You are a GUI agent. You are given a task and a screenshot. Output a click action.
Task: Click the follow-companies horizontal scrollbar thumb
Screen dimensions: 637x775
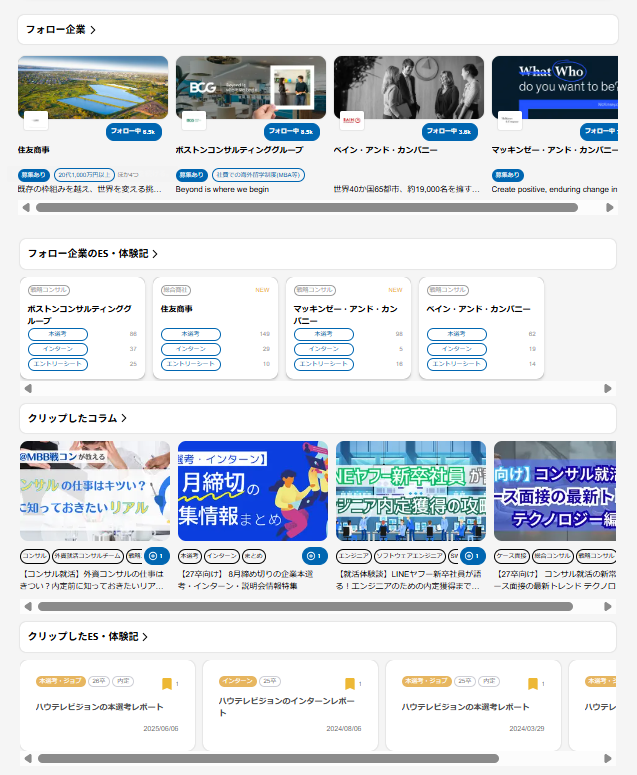(307, 208)
